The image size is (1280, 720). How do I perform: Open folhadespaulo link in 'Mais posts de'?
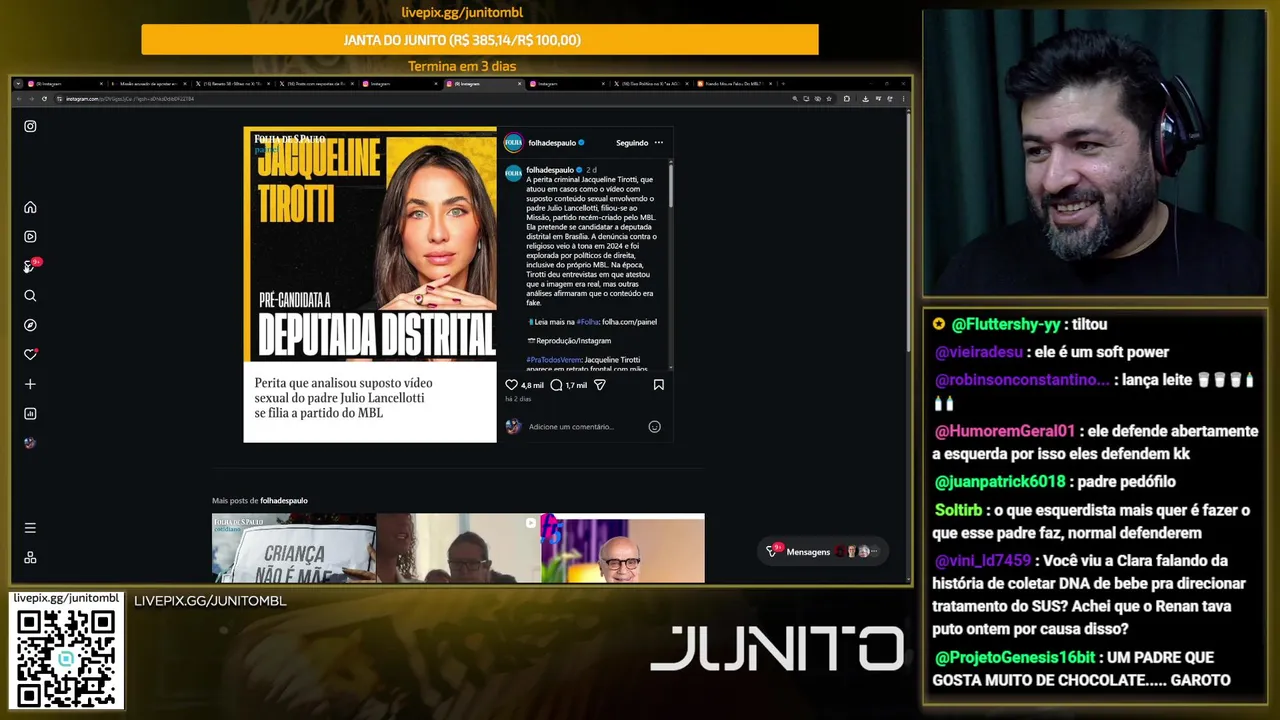[x=284, y=500]
